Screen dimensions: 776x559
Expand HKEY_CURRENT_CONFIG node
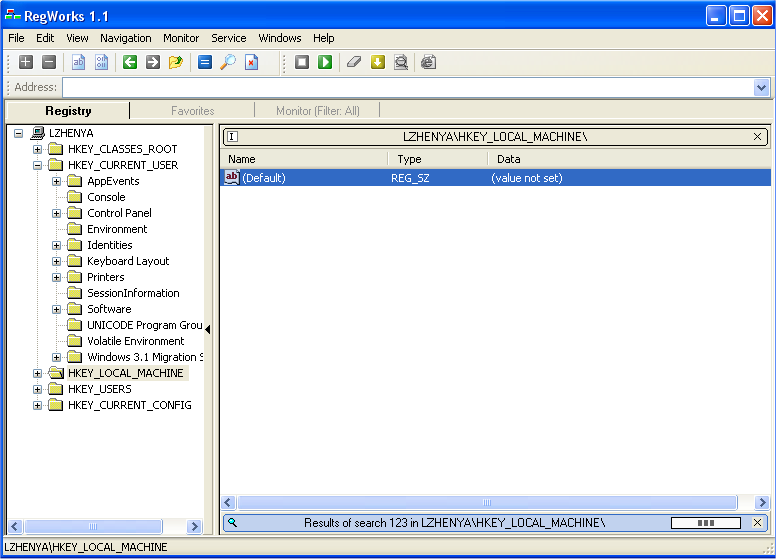[x=37, y=406]
